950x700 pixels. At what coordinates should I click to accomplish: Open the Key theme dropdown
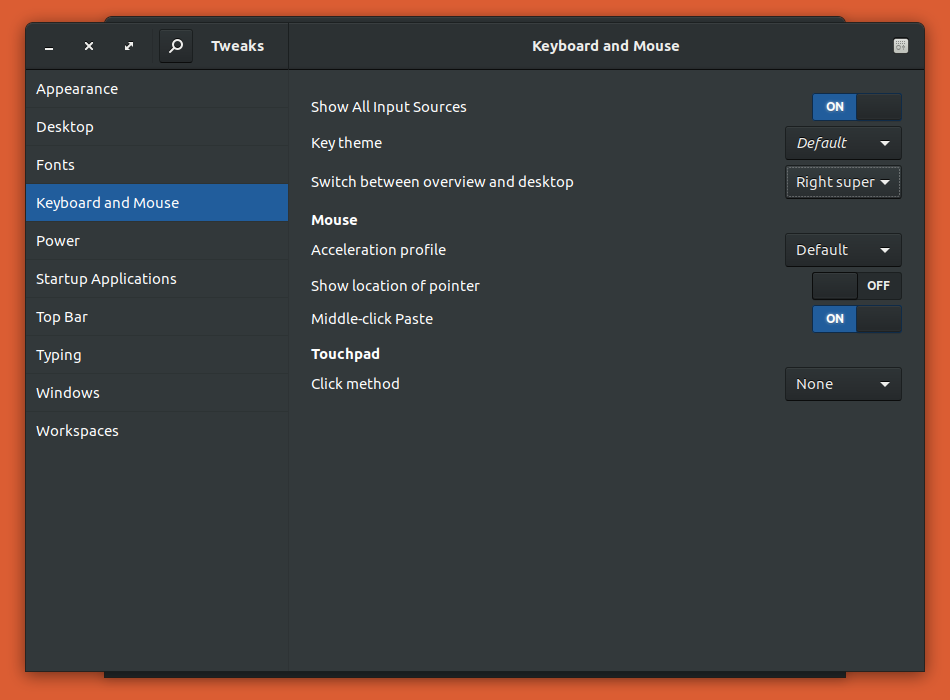(843, 143)
